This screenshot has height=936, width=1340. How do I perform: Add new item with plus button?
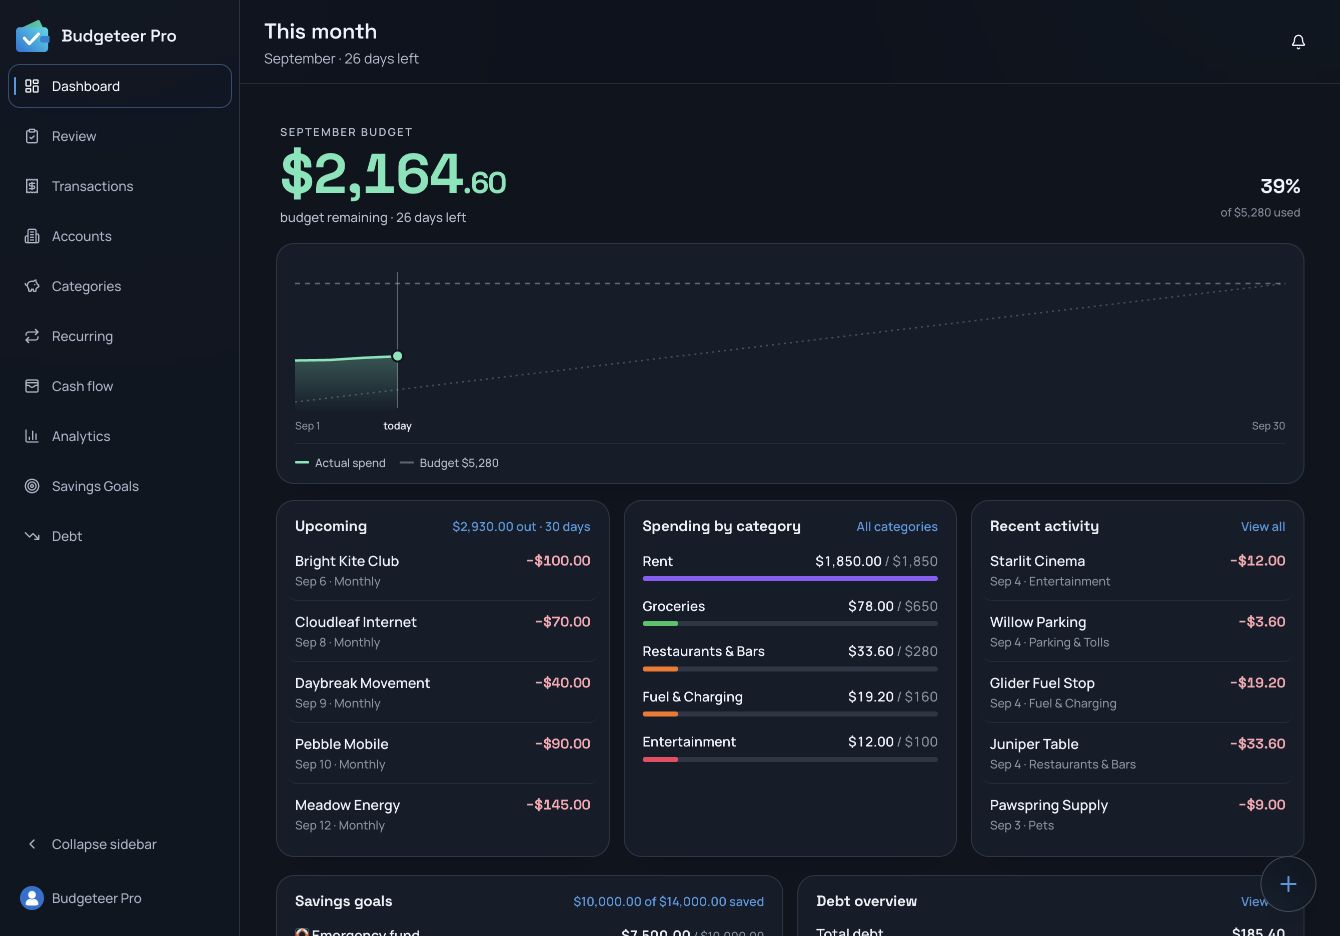click(x=1288, y=884)
